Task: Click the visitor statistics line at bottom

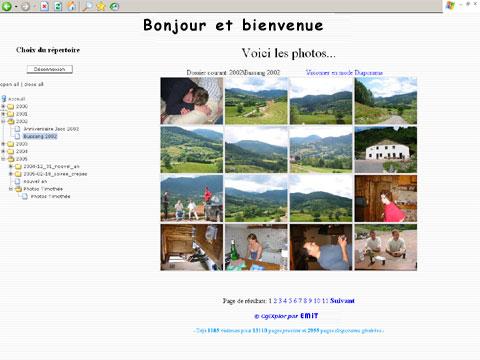Action: (289, 331)
